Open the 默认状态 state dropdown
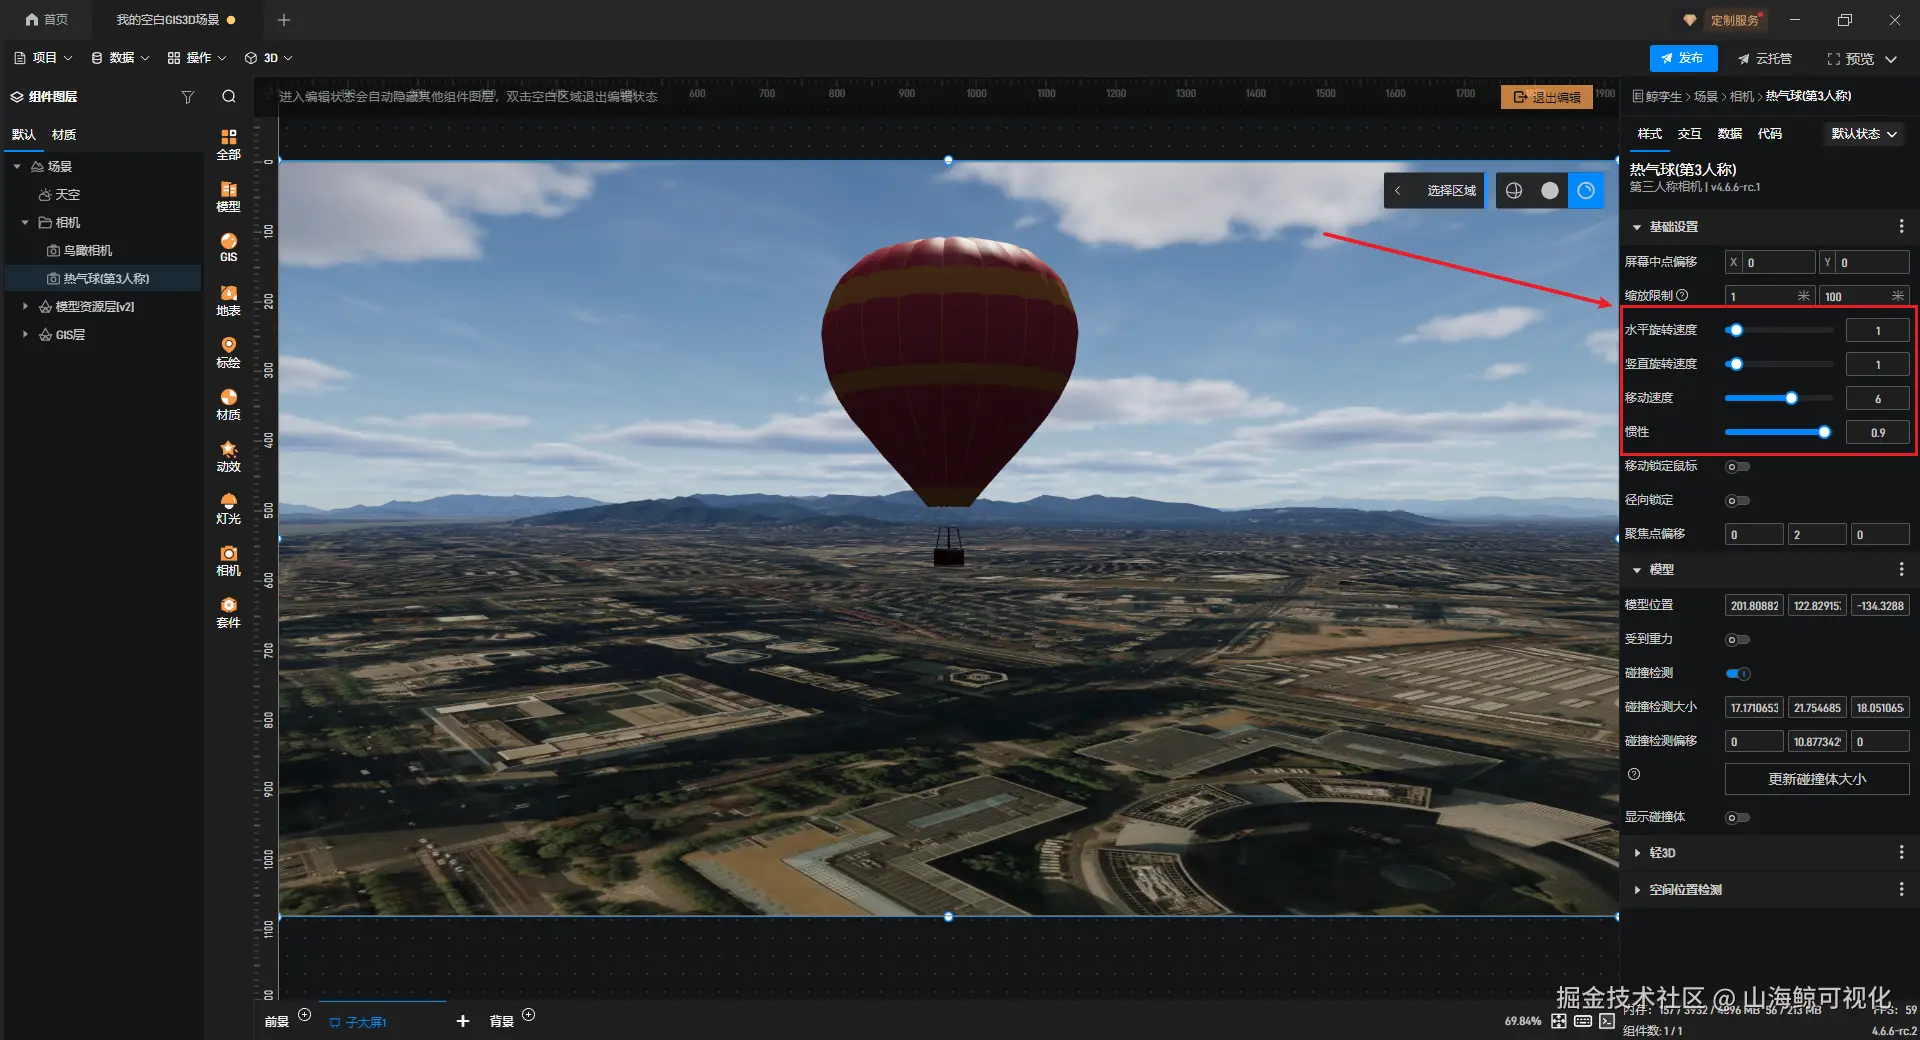The image size is (1920, 1040). (1864, 134)
